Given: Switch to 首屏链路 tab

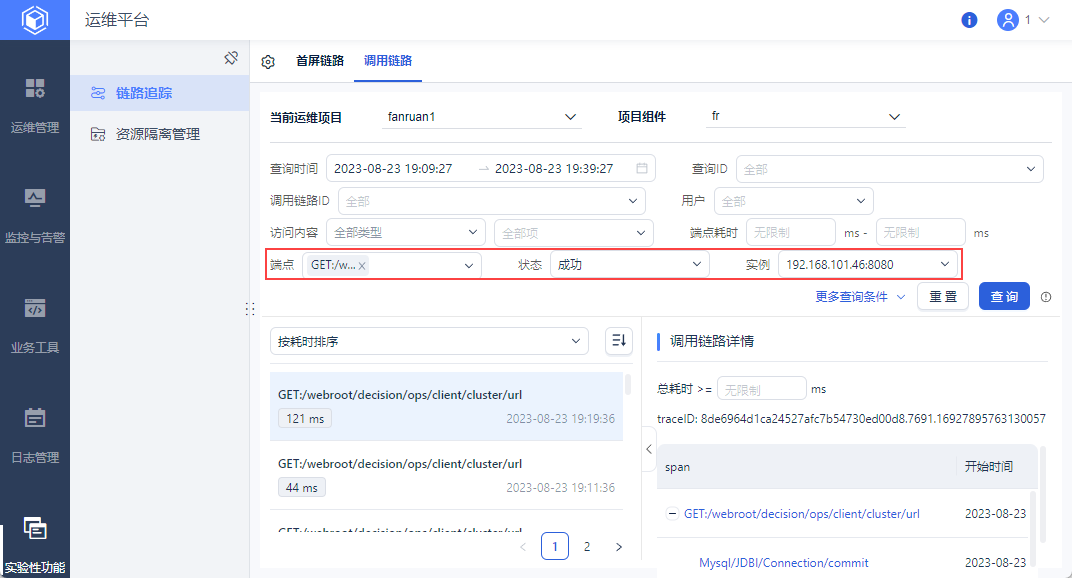Looking at the screenshot, I should tap(319, 61).
